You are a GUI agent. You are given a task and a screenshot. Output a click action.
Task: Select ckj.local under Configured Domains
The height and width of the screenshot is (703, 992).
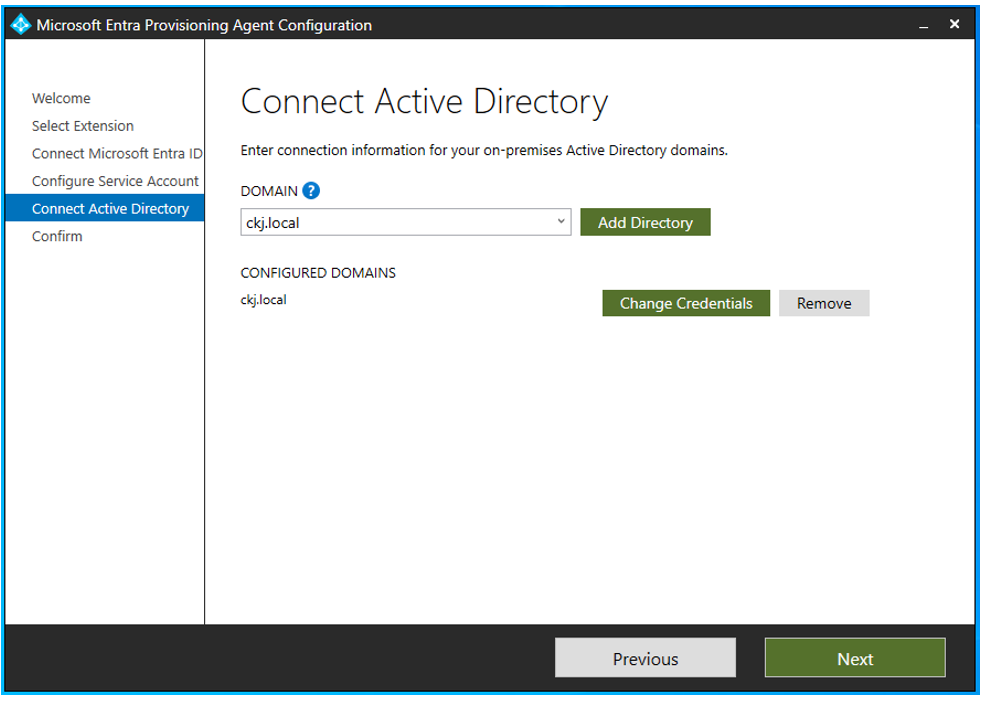[x=264, y=299]
